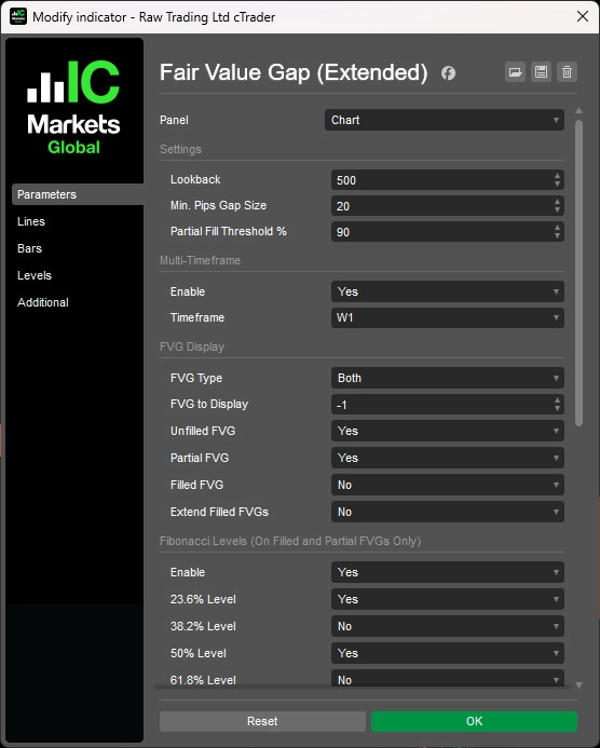
Task: Click the Facebook icon beside indicator title
Action: (x=449, y=73)
